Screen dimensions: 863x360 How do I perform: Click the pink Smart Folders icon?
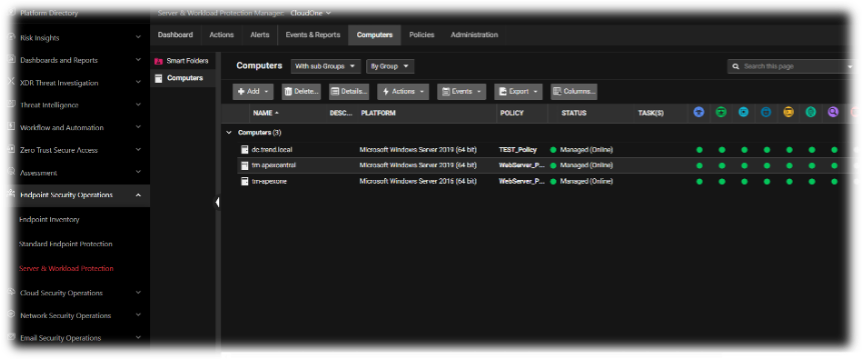click(x=159, y=61)
